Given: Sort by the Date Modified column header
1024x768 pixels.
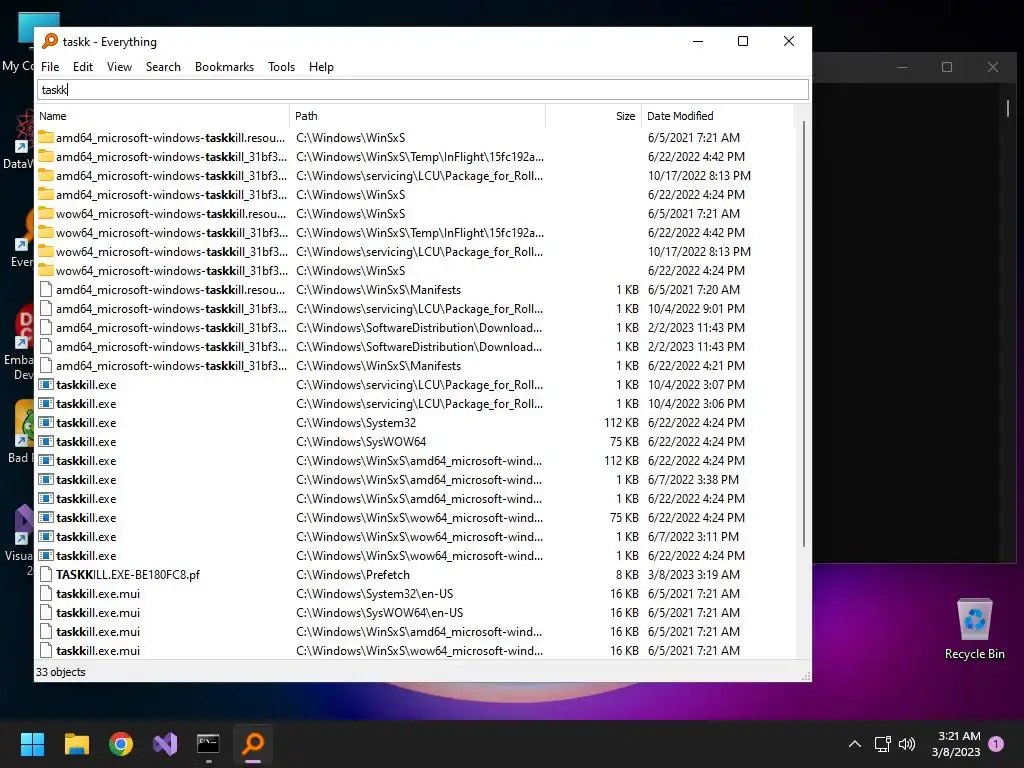Looking at the screenshot, I should coord(718,116).
